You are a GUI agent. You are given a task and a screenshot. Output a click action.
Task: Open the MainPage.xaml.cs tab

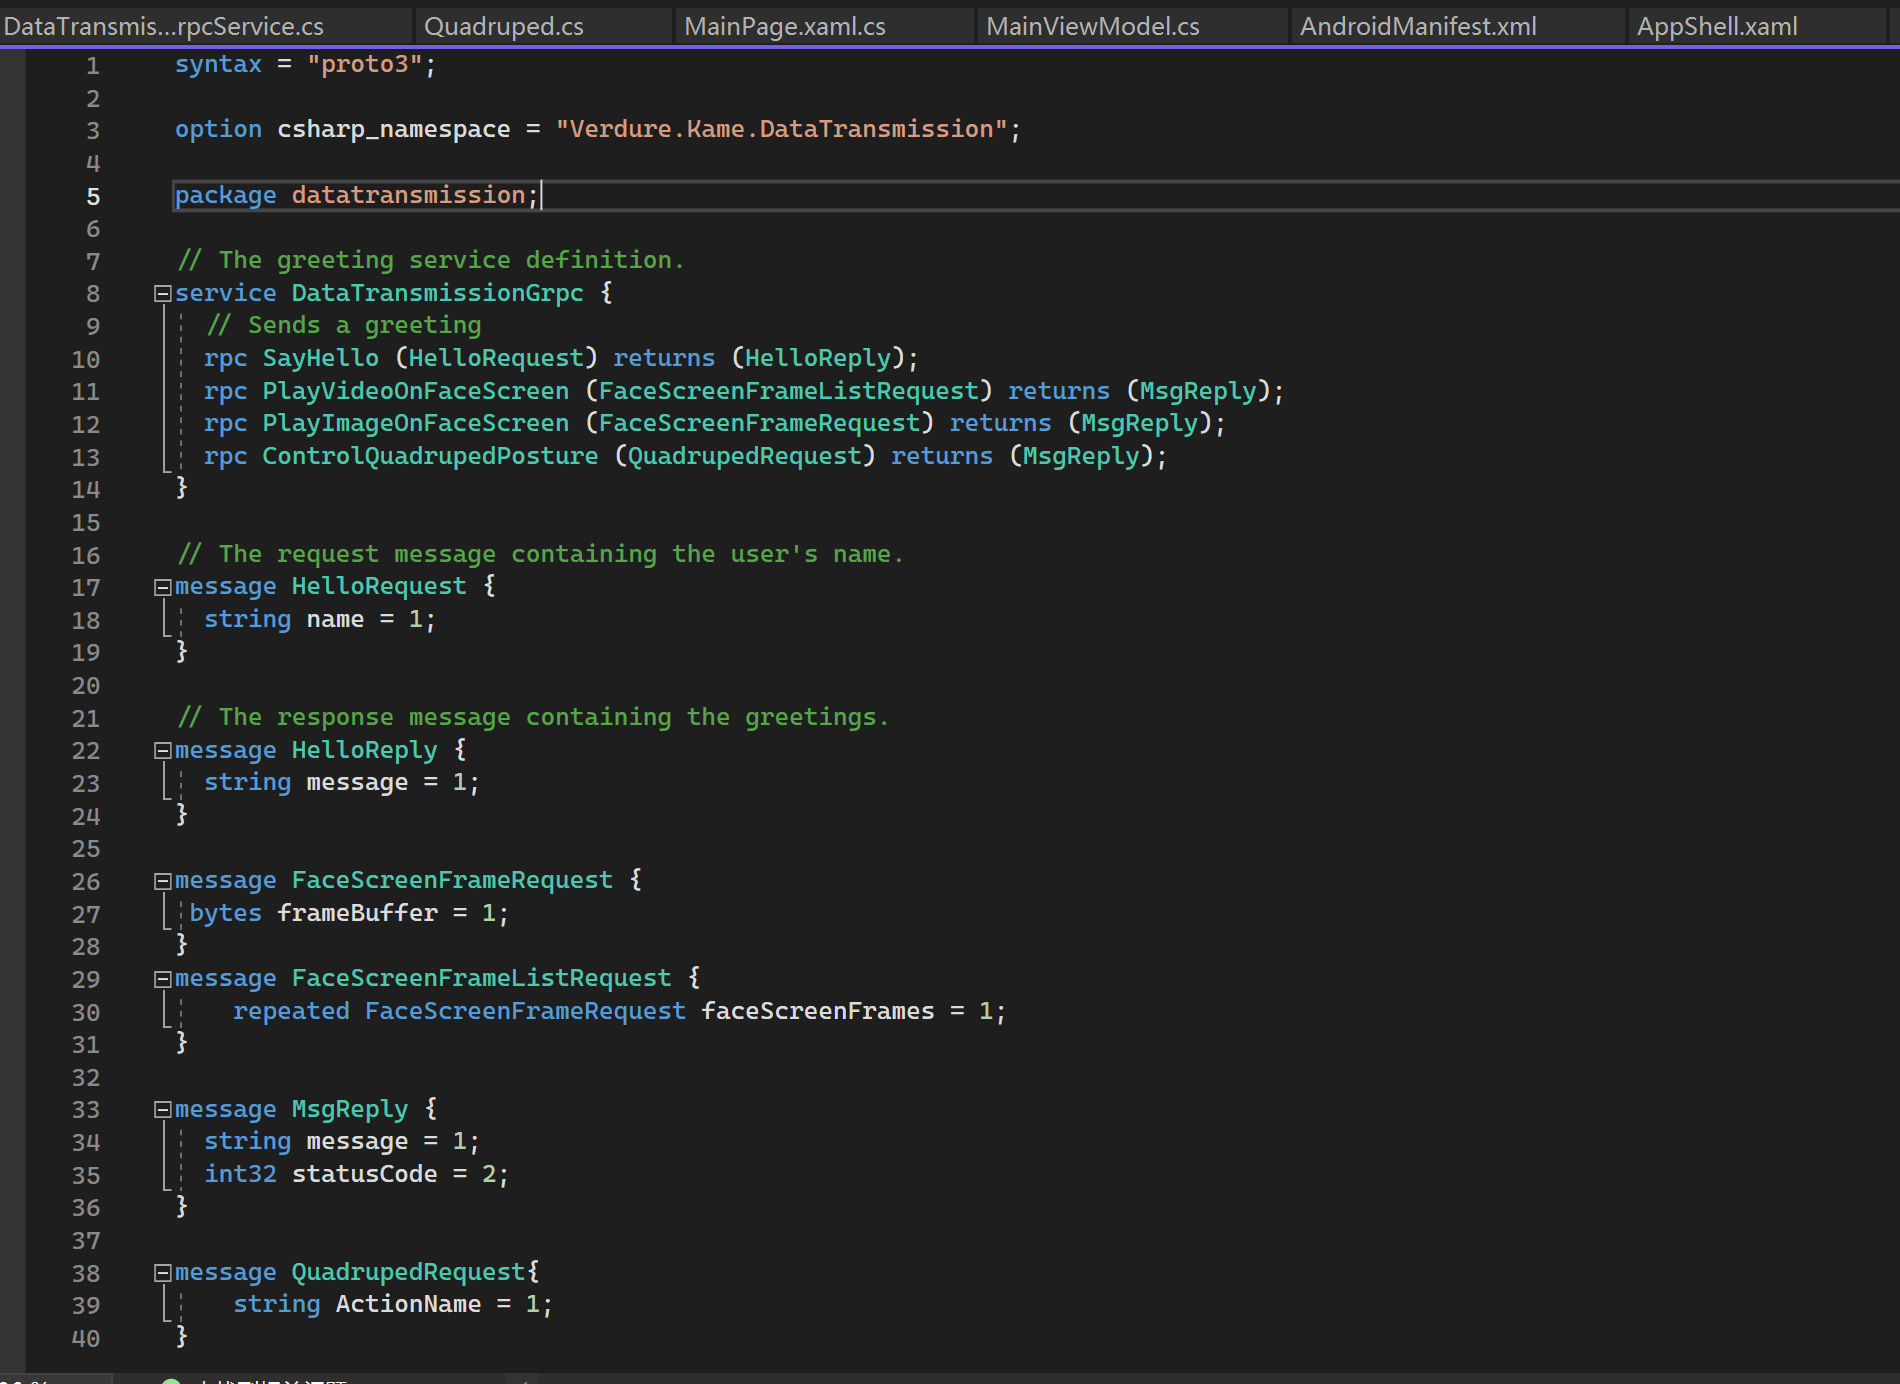click(785, 26)
